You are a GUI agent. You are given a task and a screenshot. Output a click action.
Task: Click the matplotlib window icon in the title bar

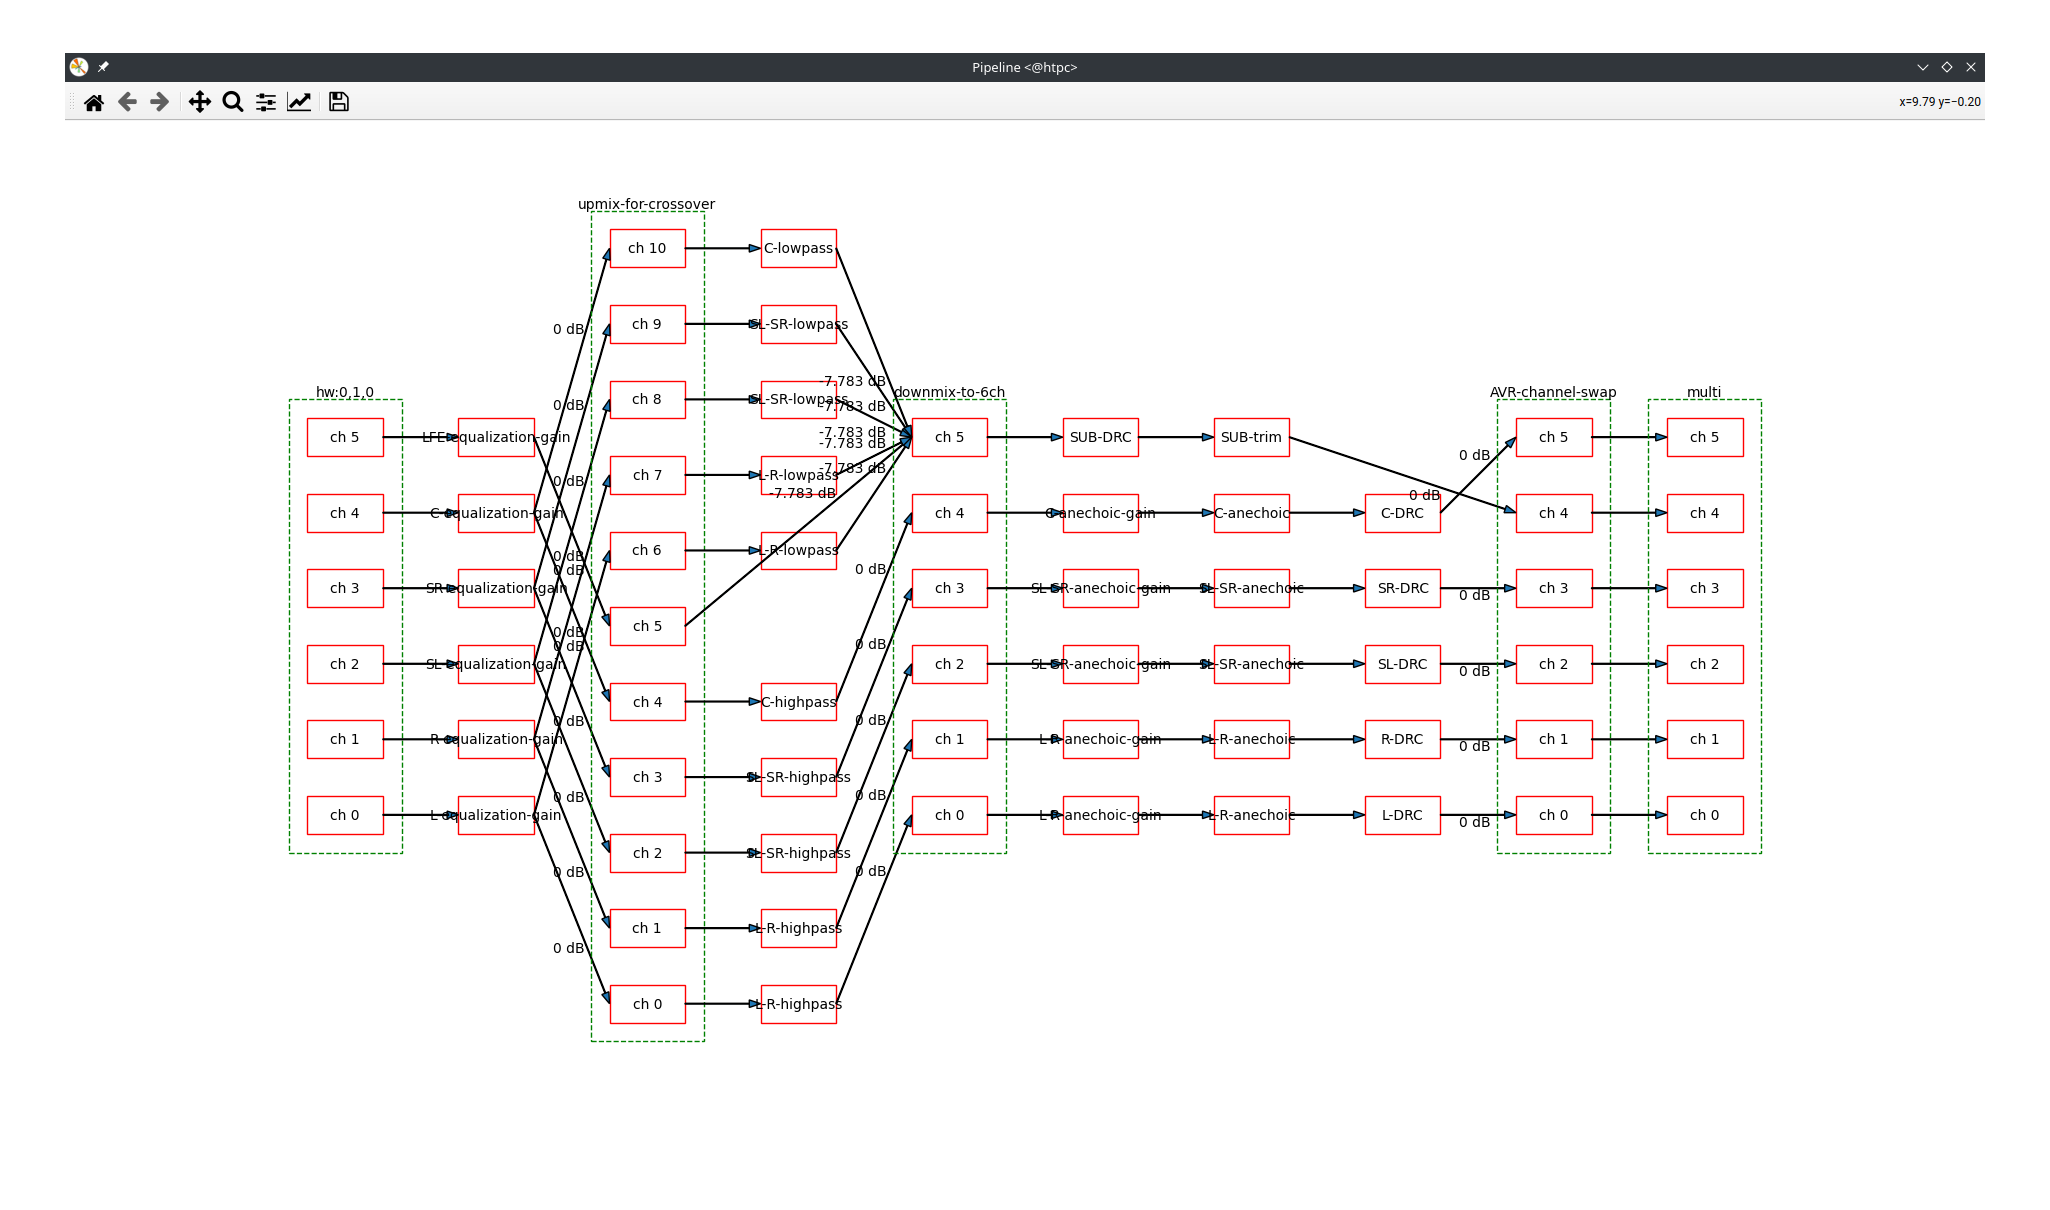tap(79, 67)
